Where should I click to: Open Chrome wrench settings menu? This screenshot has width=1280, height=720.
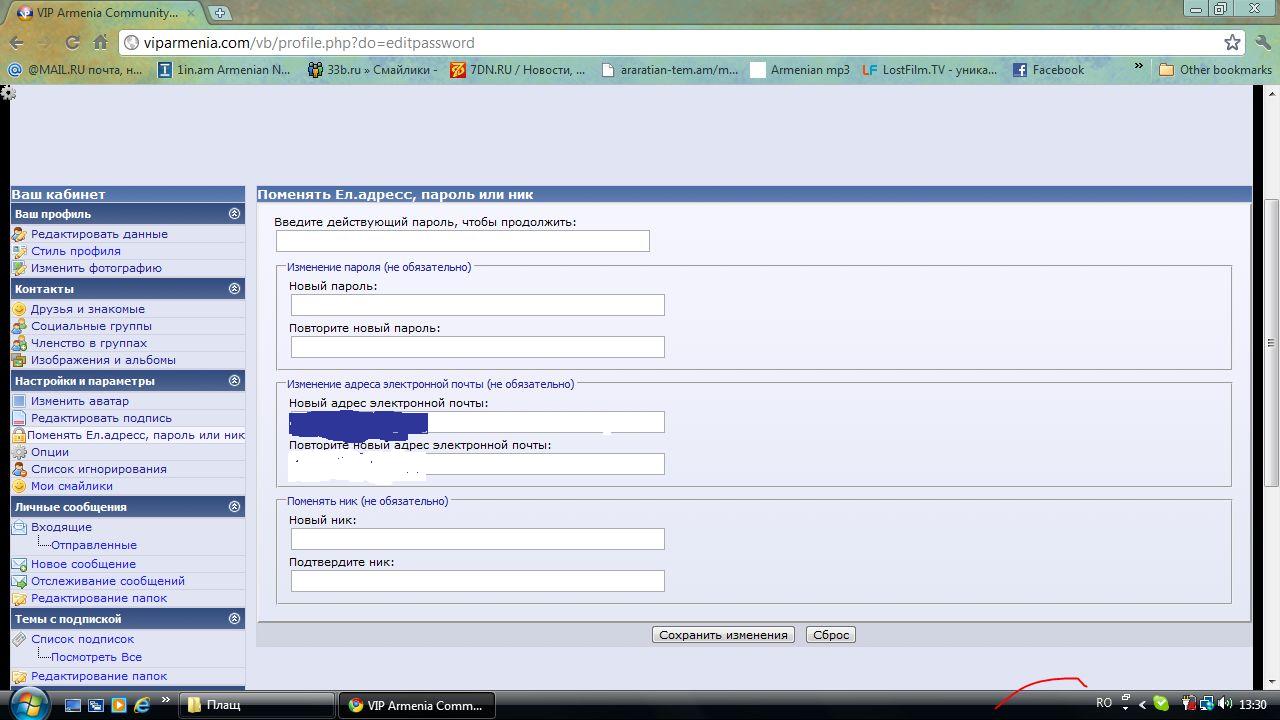[1263, 42]
